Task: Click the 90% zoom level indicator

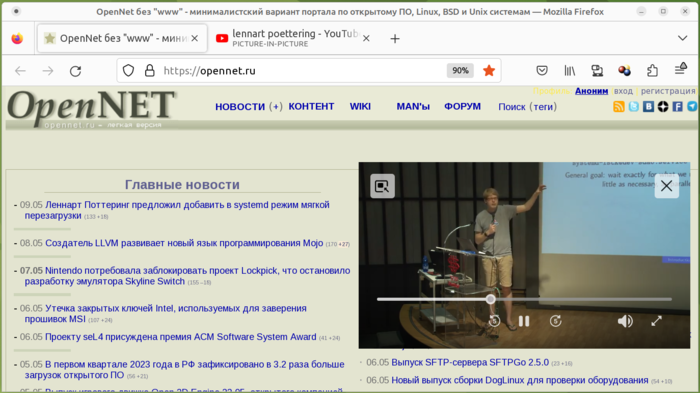Action: tap(460, 71)
